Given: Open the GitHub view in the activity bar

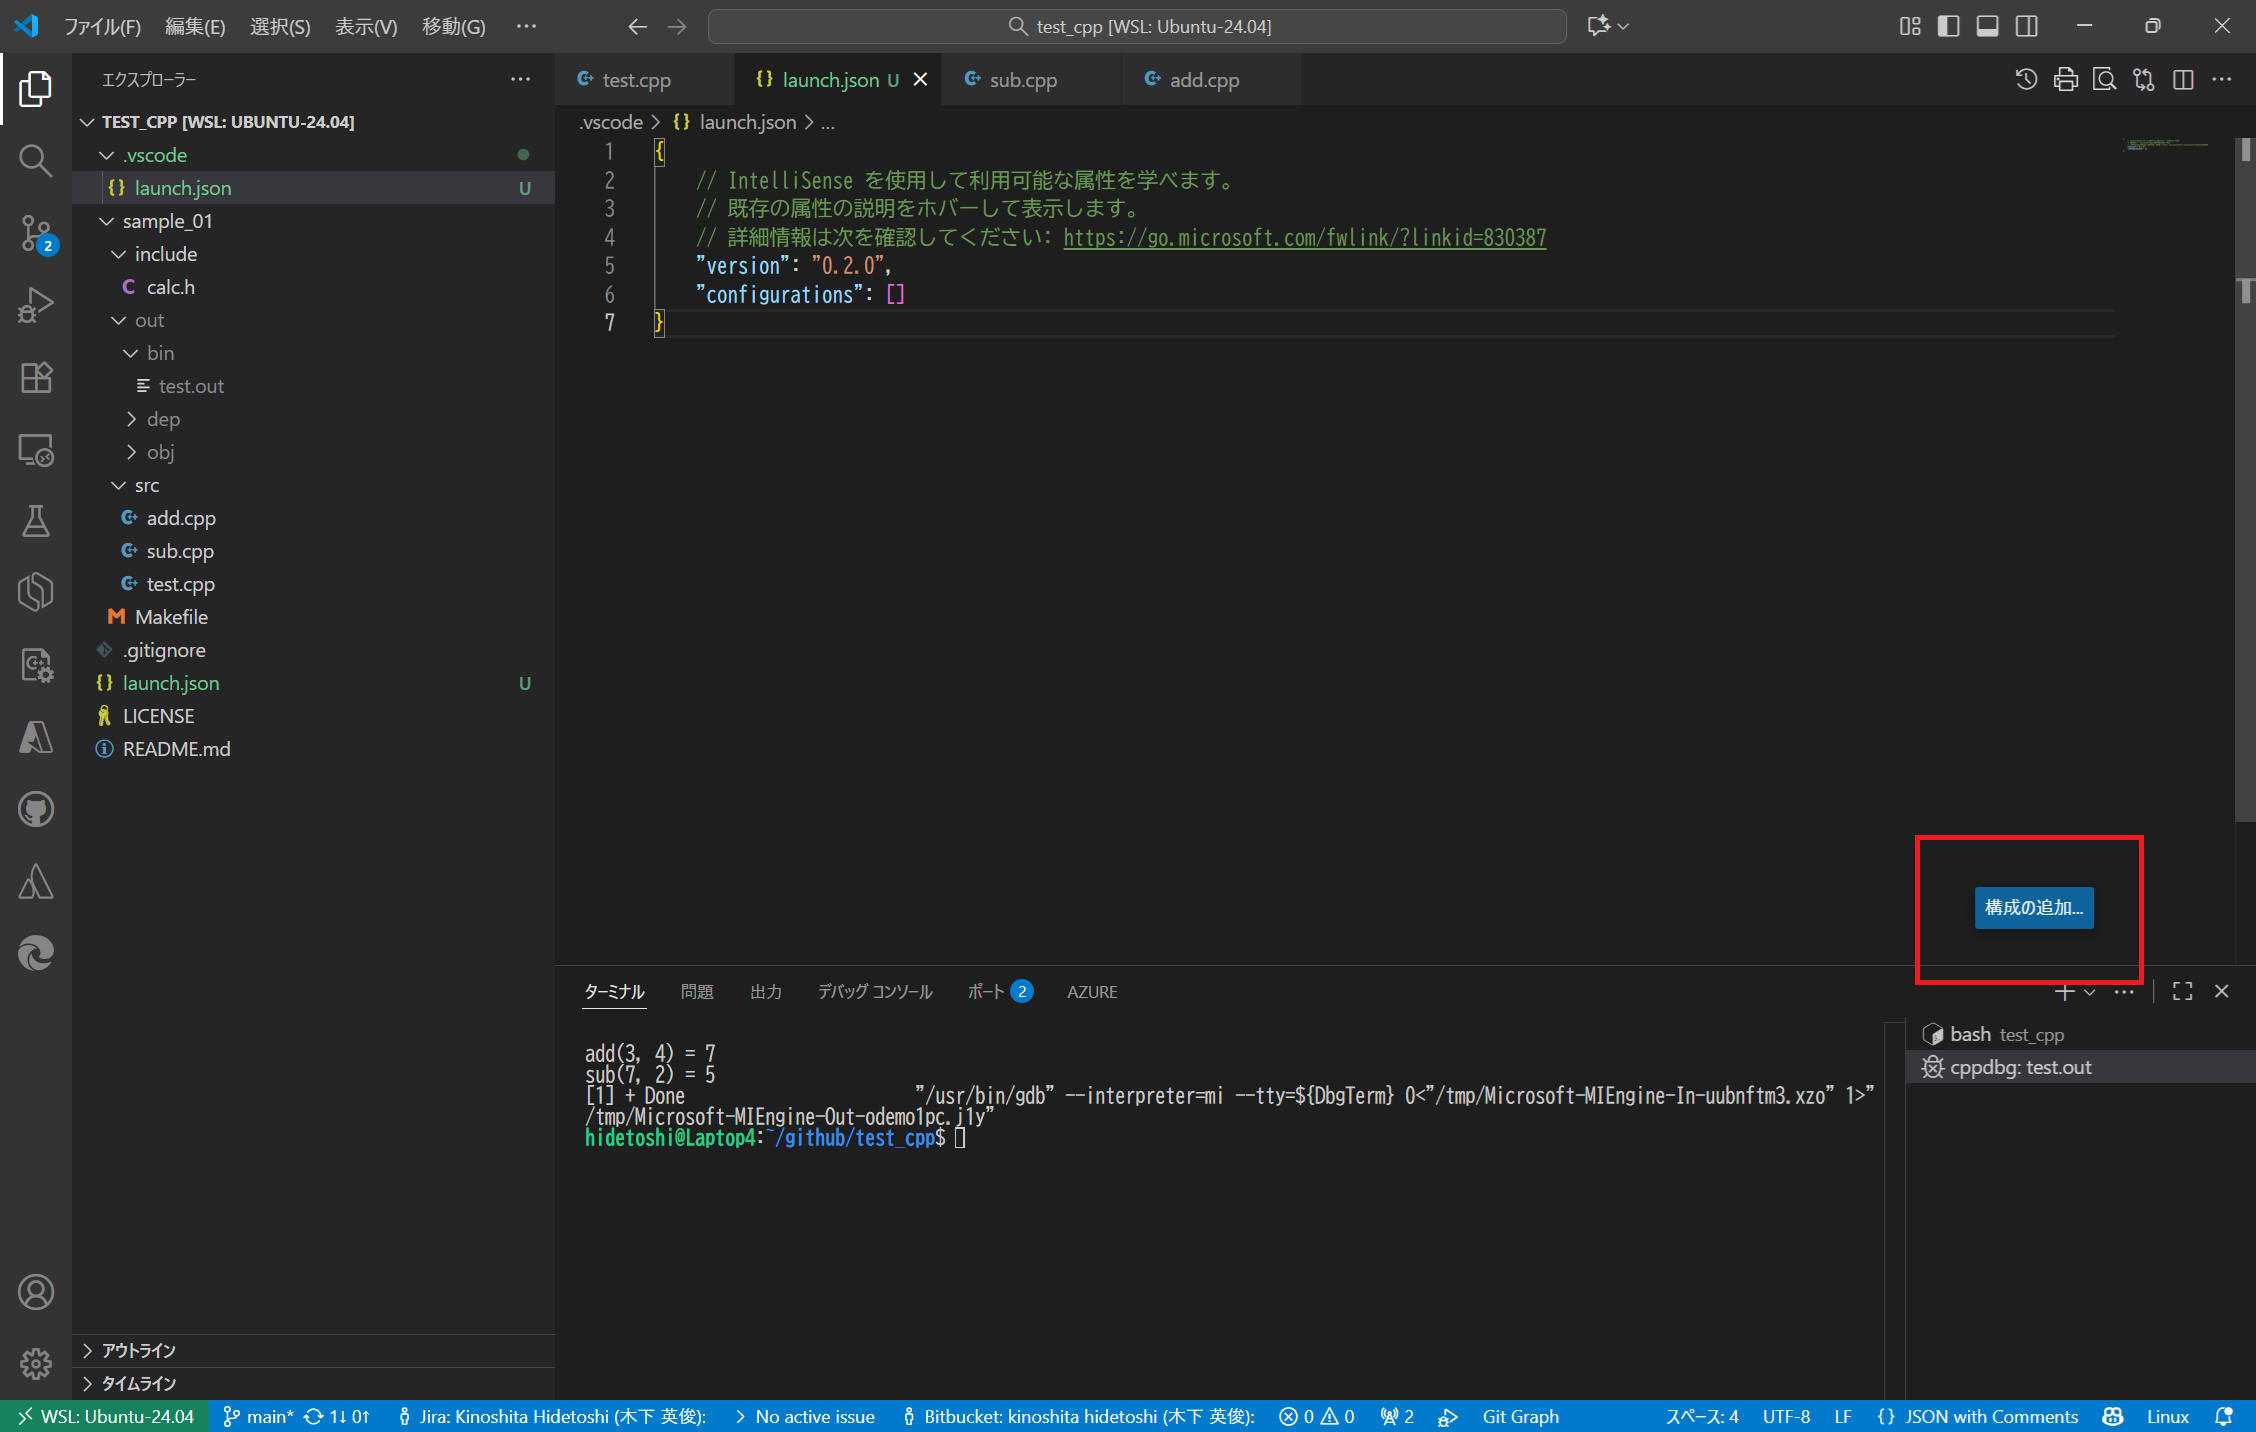Looking at the screenshot, I should [x=36, y=809].
